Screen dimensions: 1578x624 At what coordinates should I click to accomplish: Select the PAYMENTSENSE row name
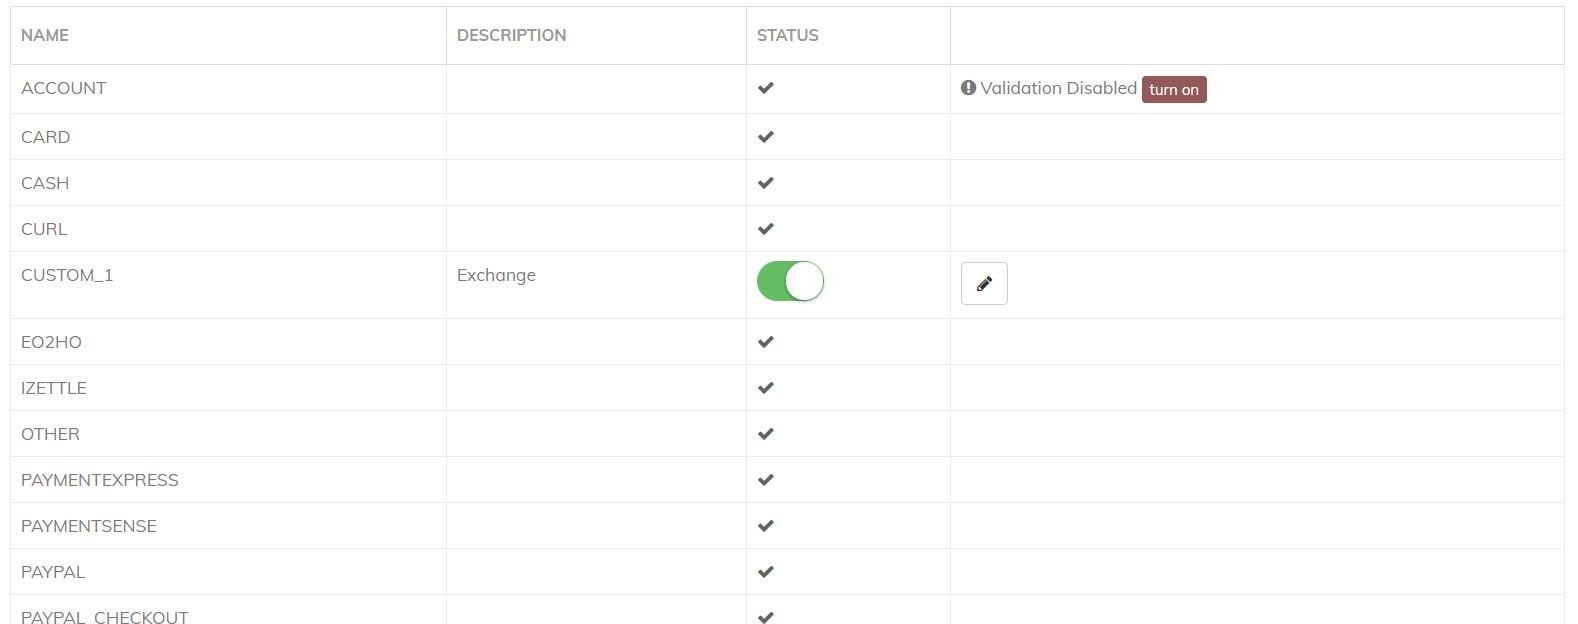pos(89,526)
